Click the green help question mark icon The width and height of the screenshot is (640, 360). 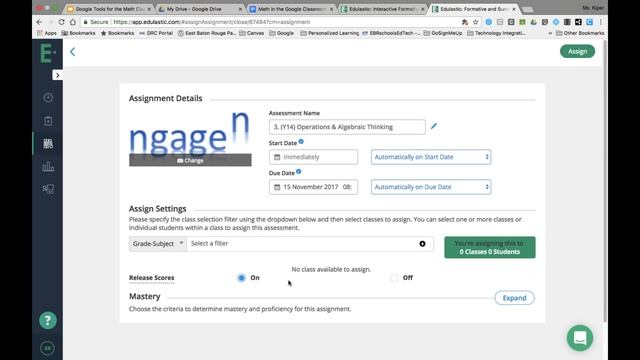click(x=48, y=320)
